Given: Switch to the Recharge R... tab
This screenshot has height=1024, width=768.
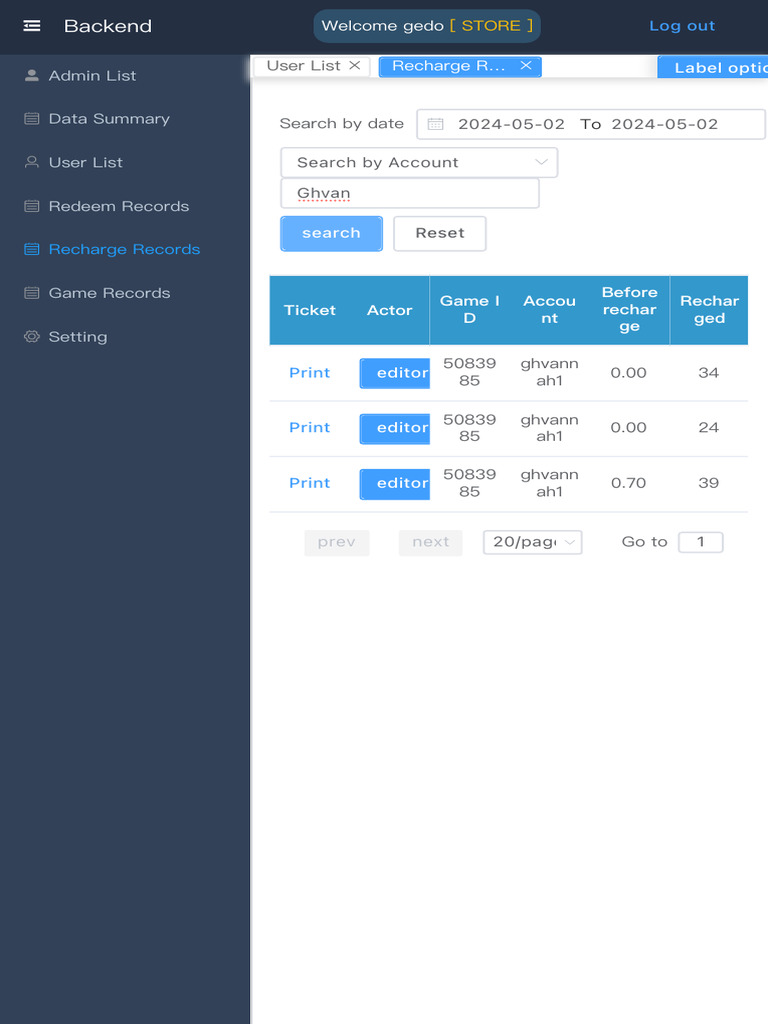Looking at the screenshot, I should click(x=449, y=66).
